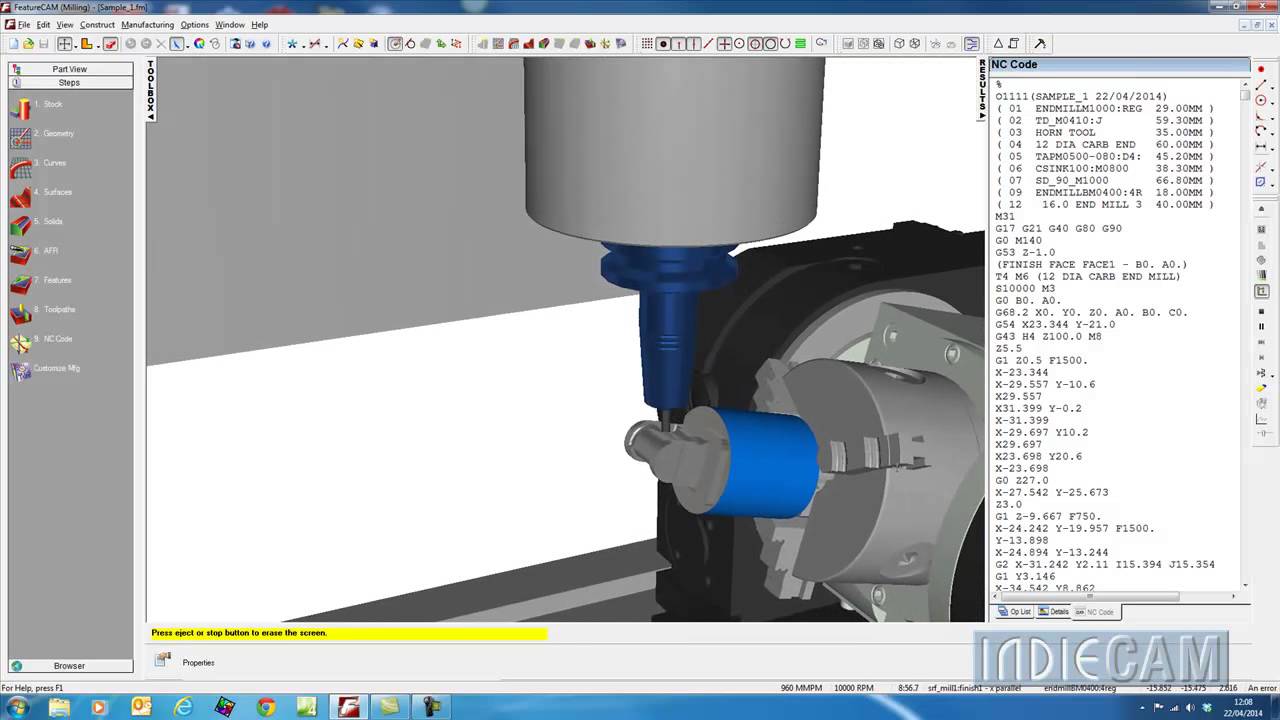Click the line 'T4 M6 (12 DIA CARB END MILL)'
The height and width of the screenshot is (720, 1280).
coord(1088,277)
